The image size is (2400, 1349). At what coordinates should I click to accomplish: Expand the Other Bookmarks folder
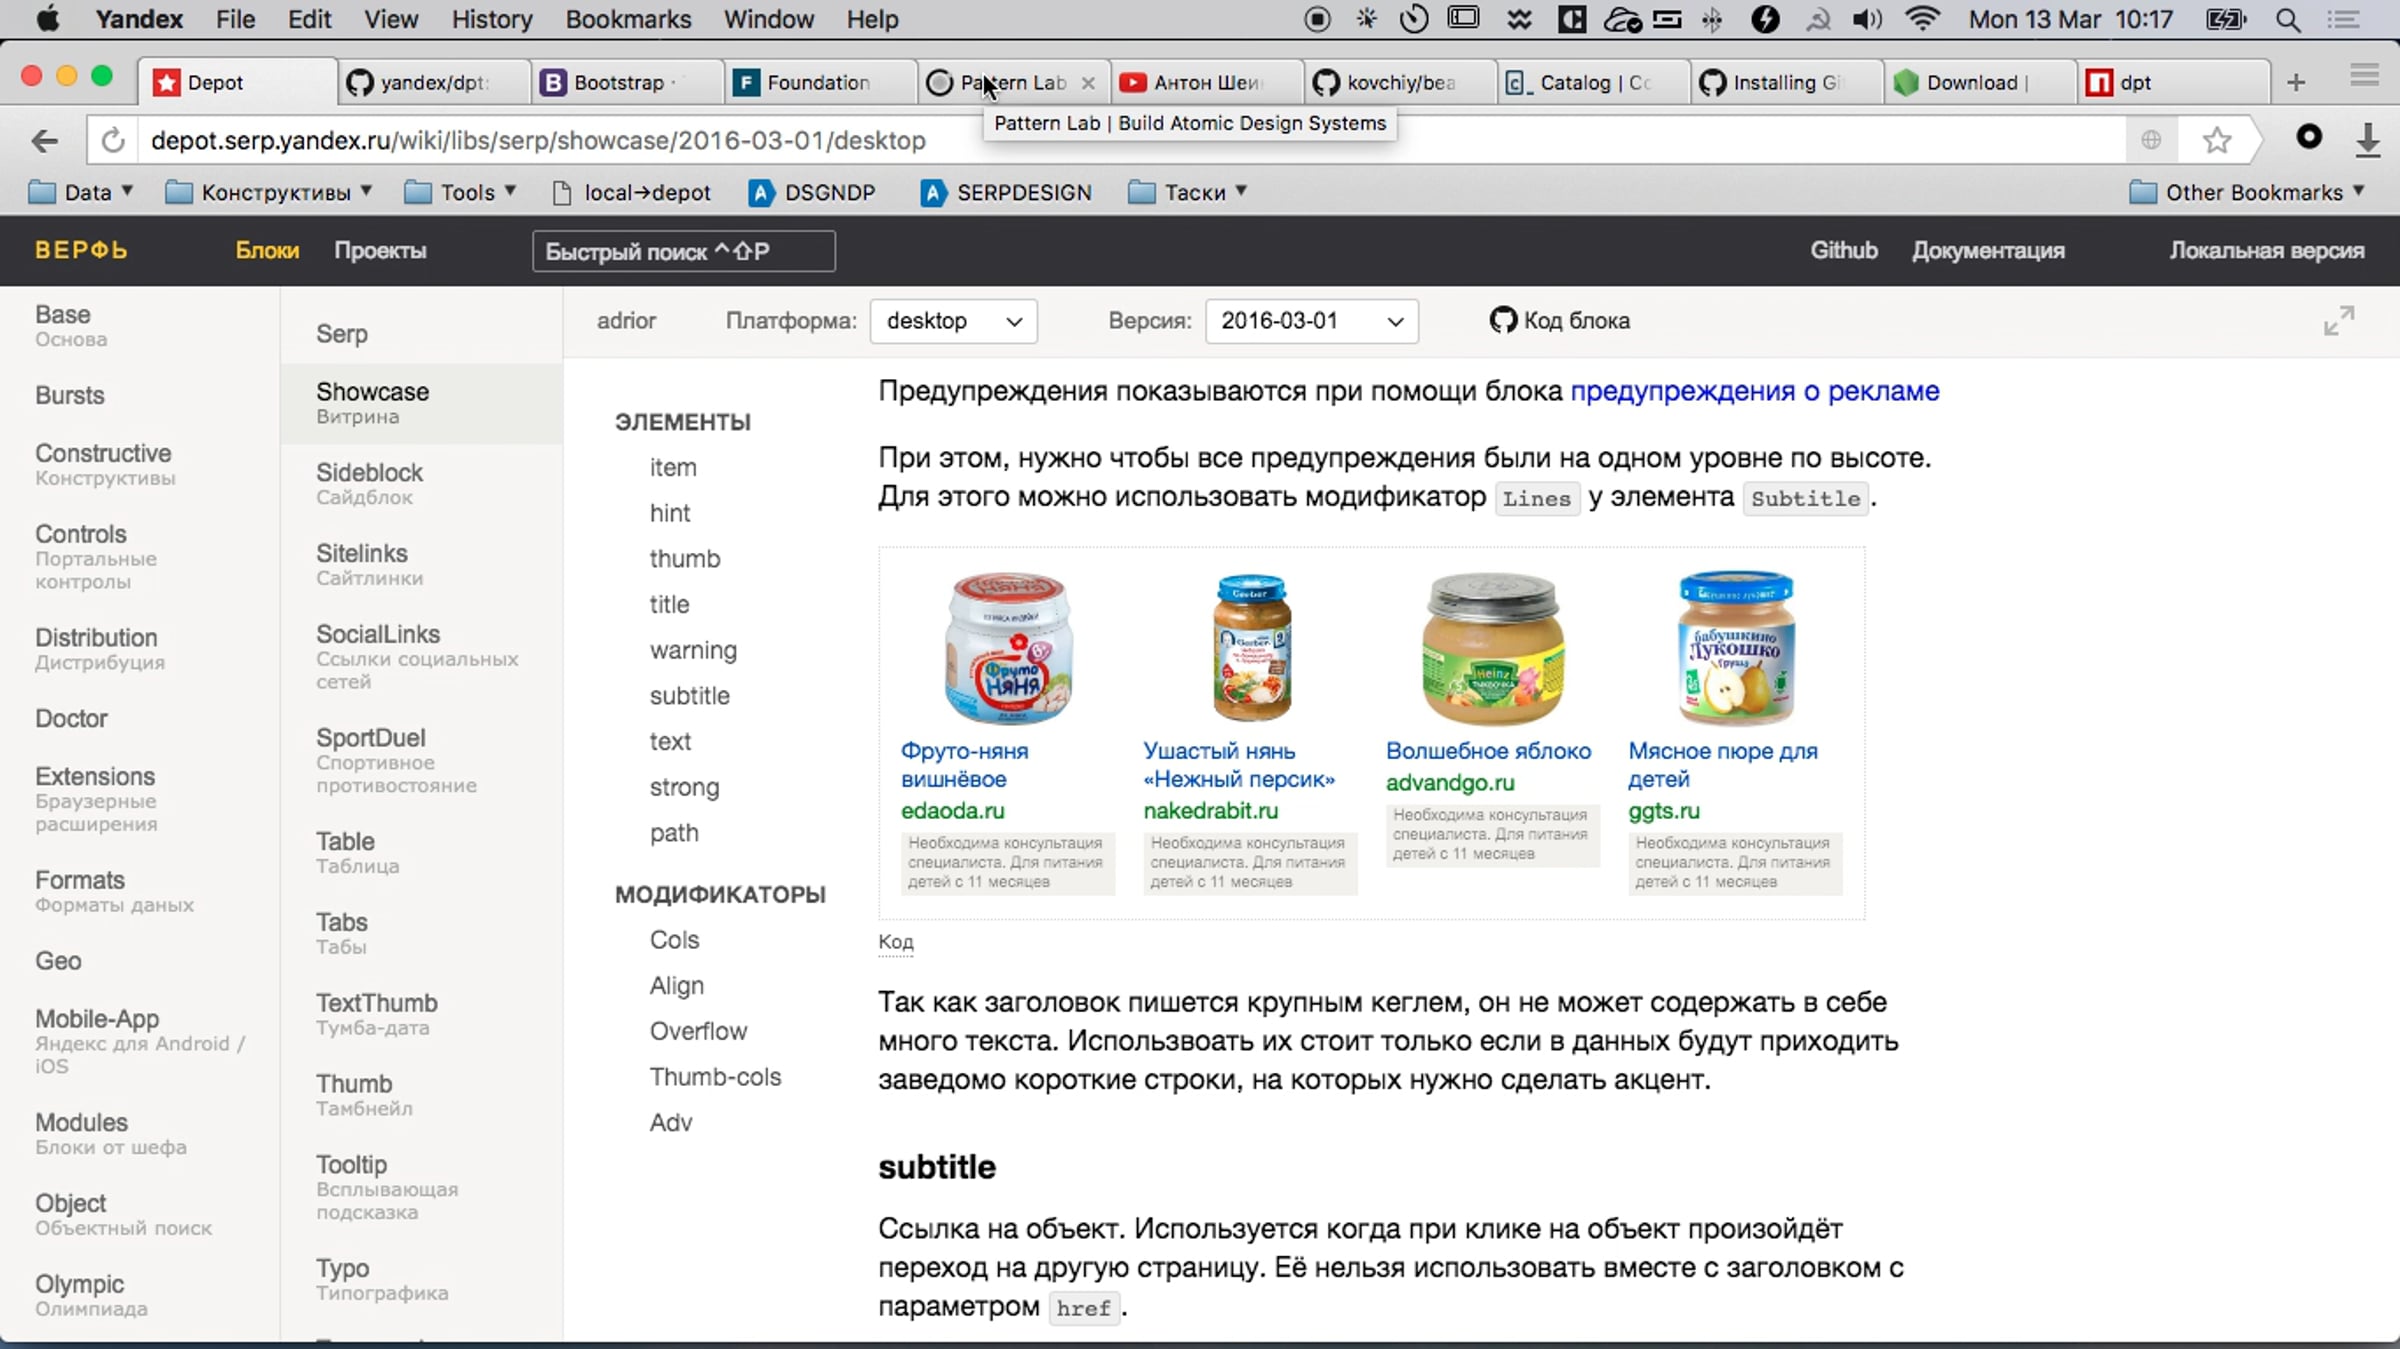coord(2246,192)
